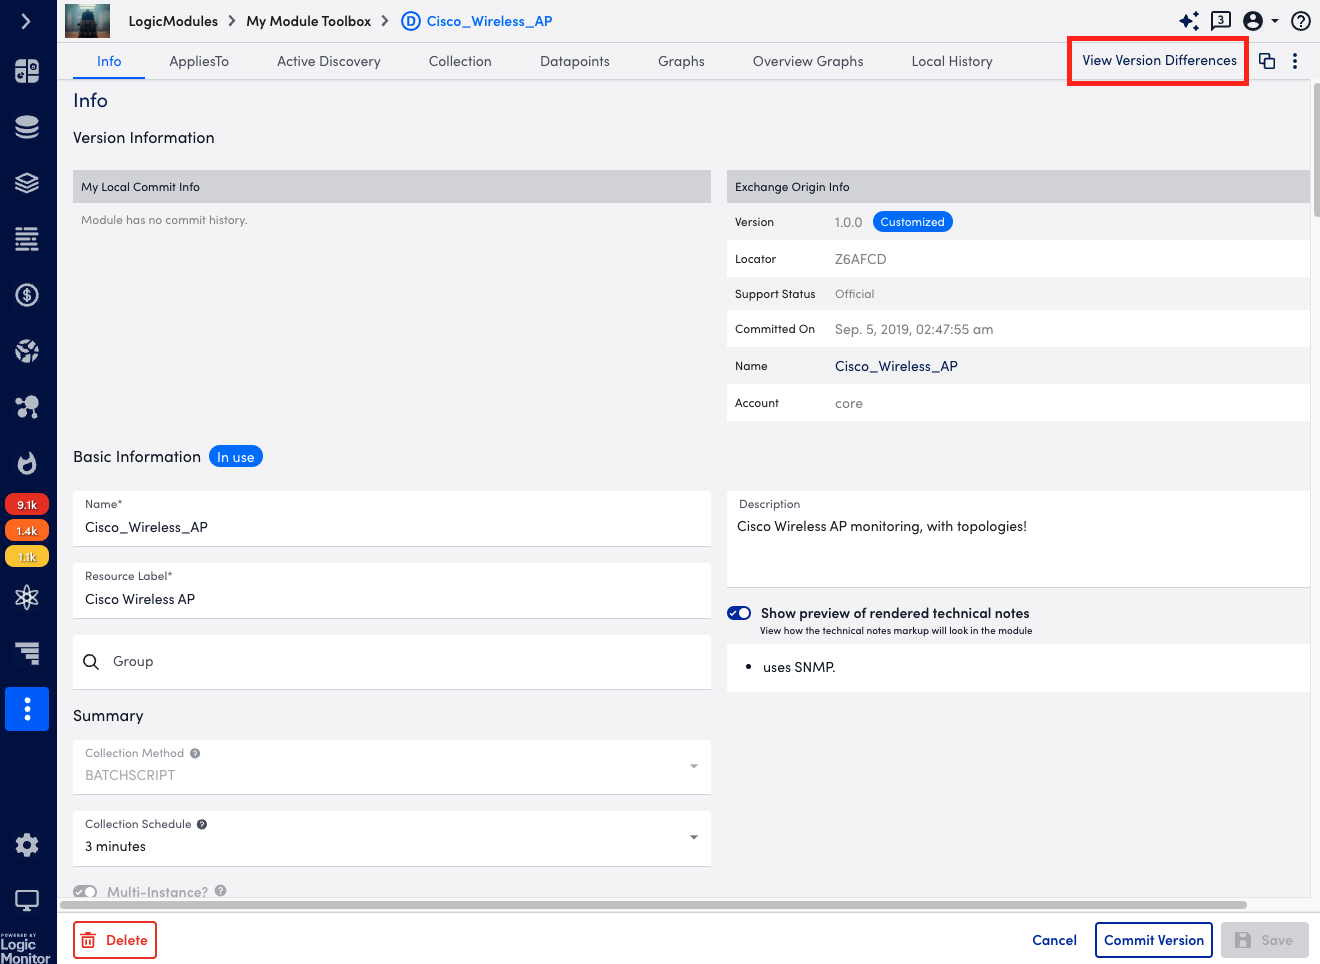The height and width of the screenshot is (964, 1320).
Task: Switch to the Datapoints tab
Action: [x=575, y=61]
